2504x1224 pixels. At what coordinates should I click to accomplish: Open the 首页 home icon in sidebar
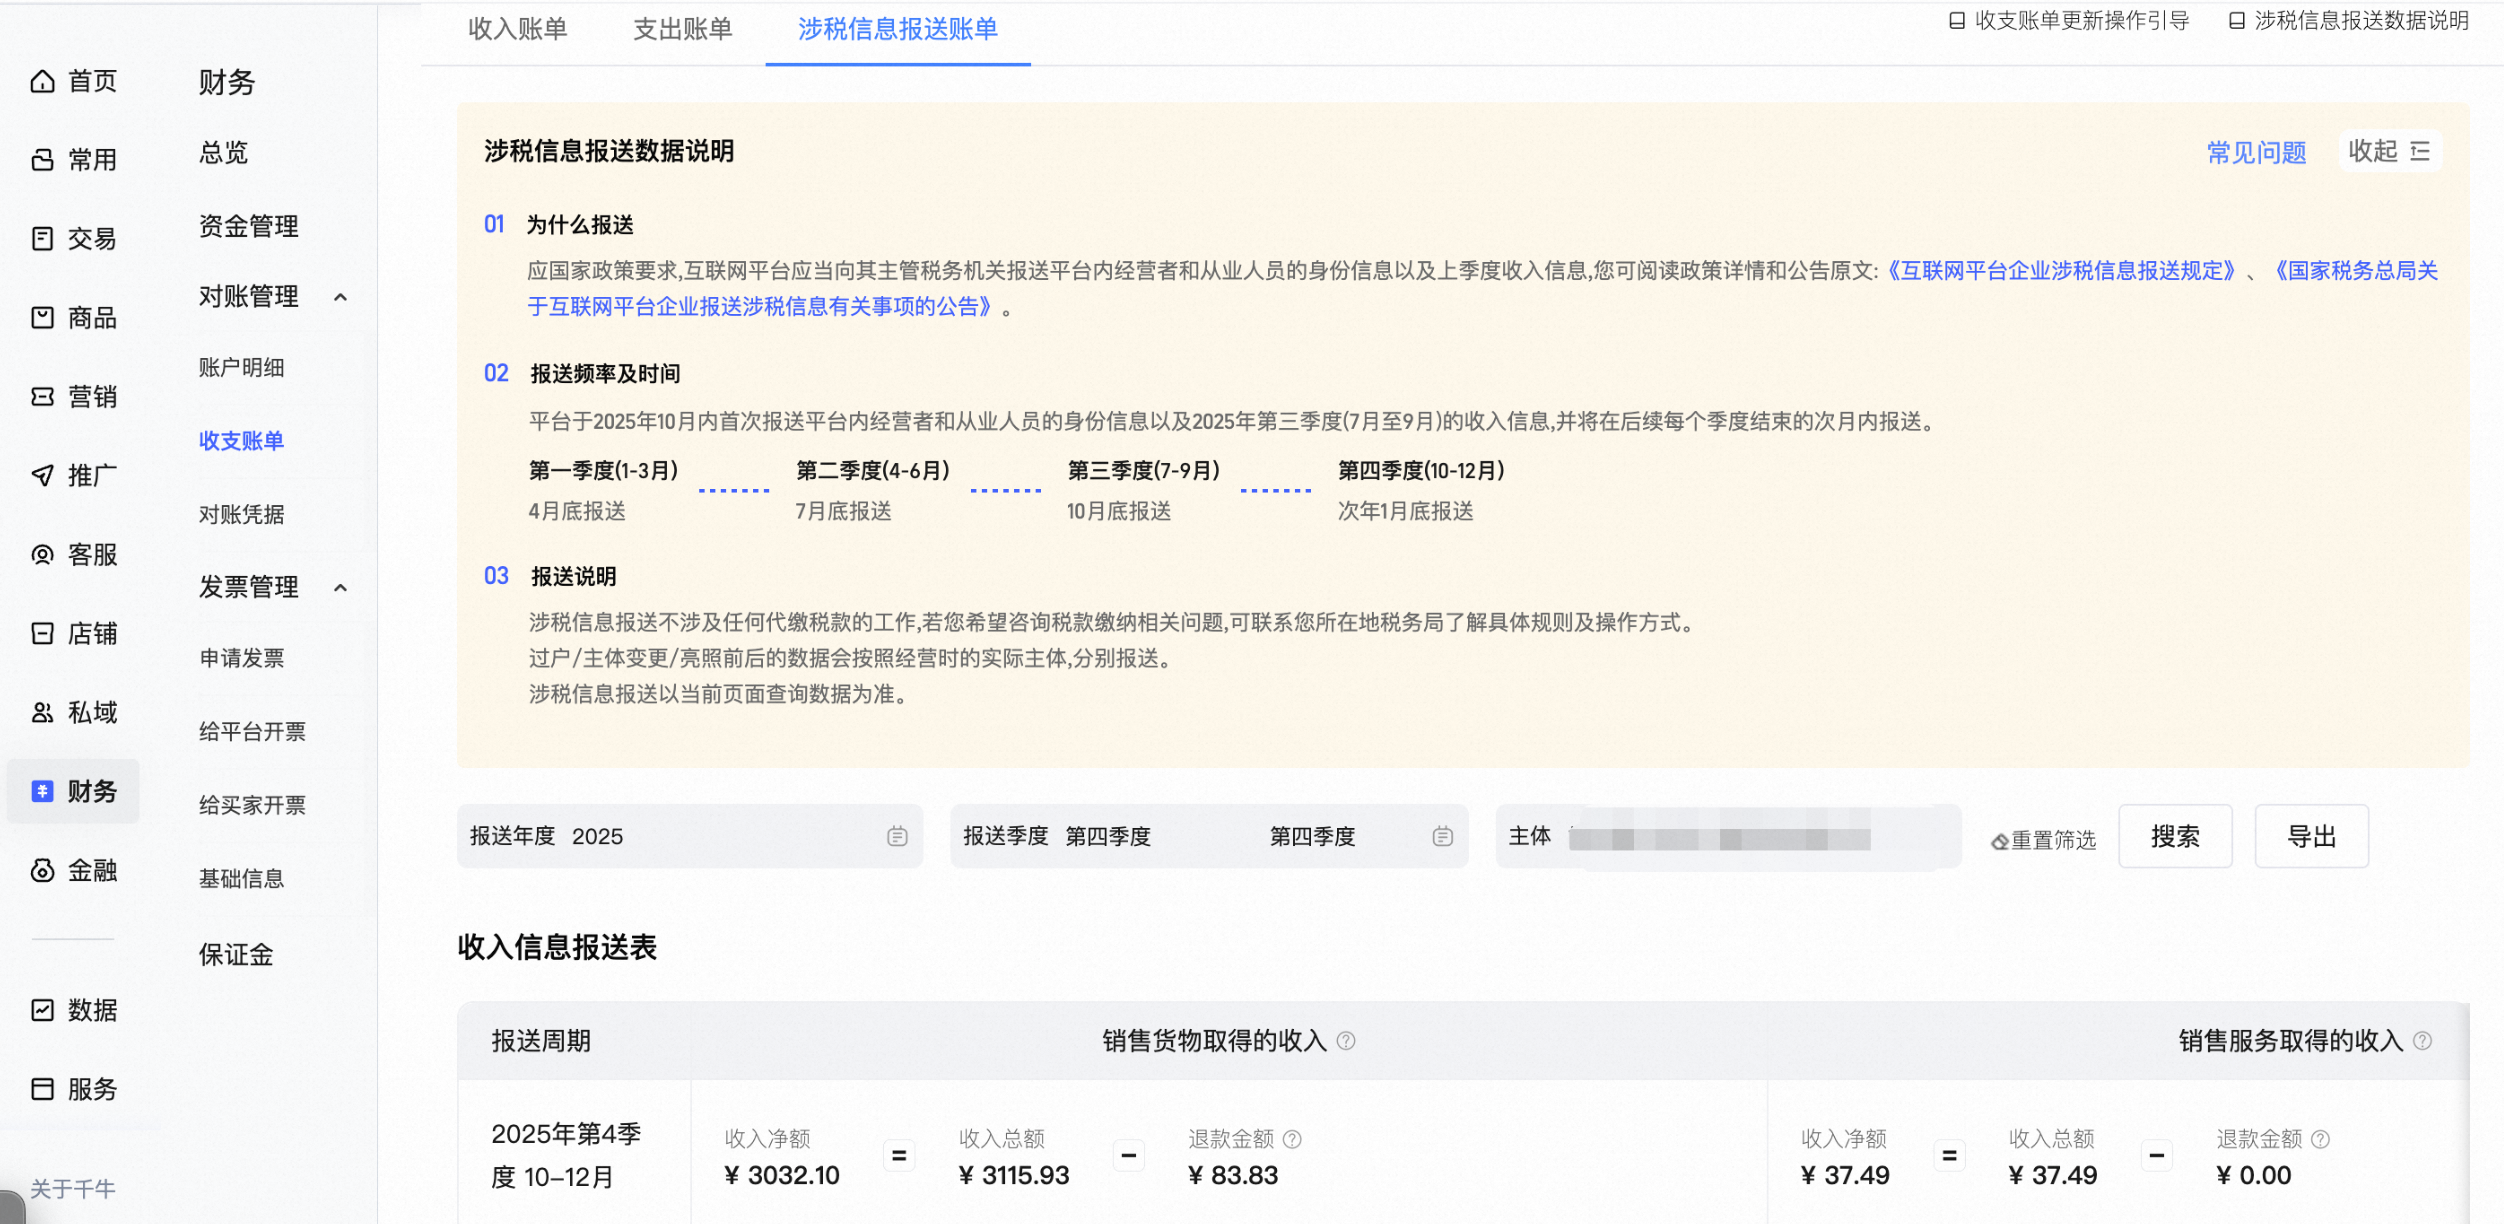coord(42,81)
